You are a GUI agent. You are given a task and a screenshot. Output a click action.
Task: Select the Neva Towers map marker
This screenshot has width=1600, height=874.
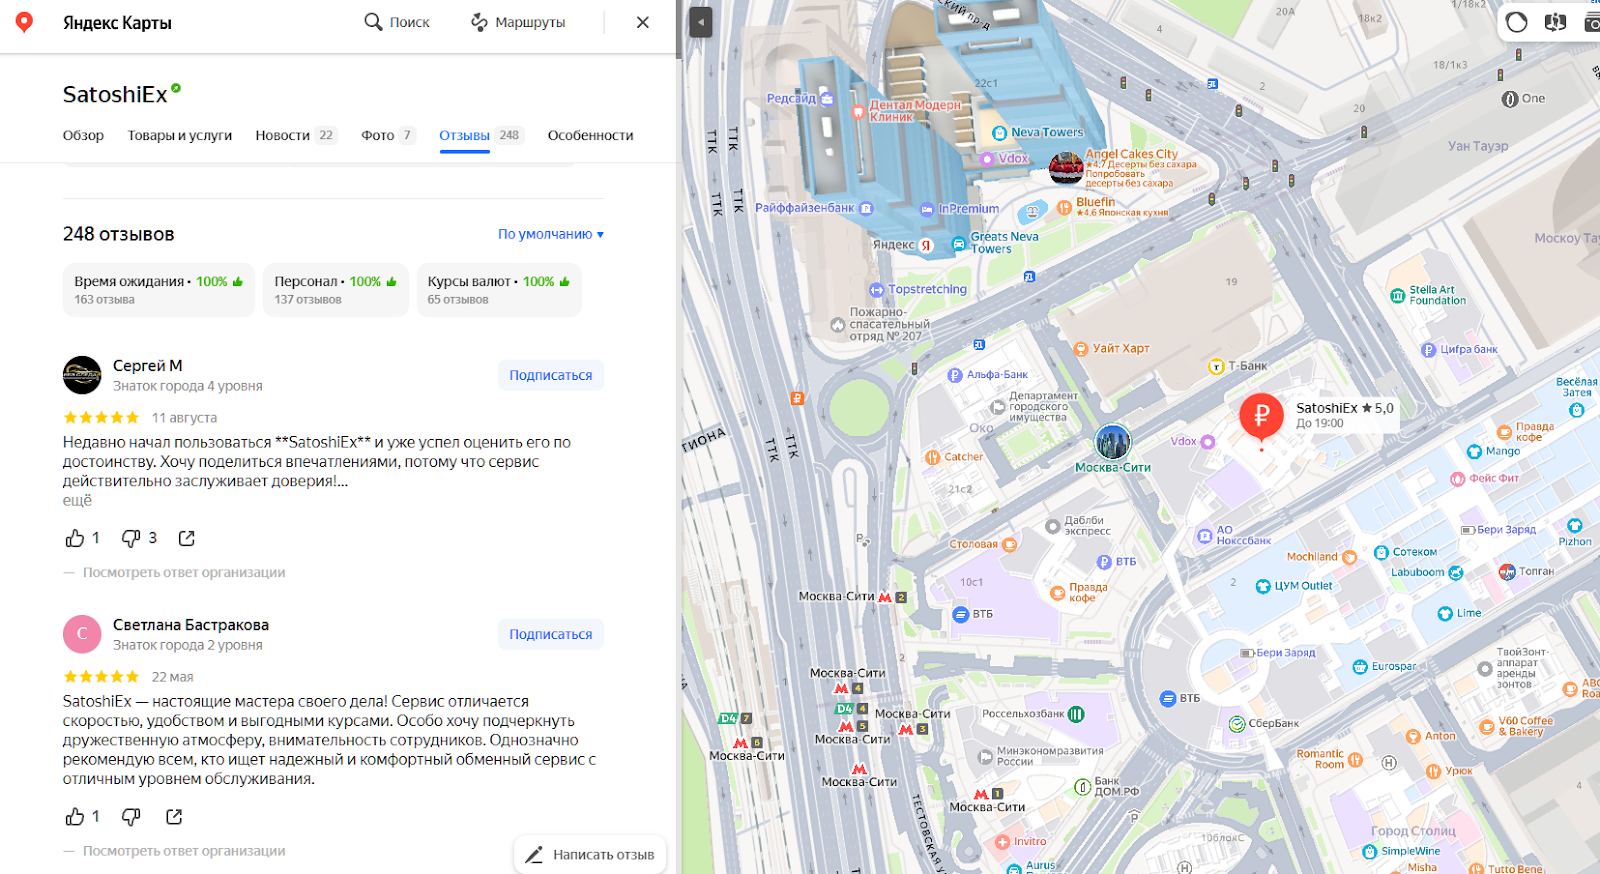(x=999, y=133)
